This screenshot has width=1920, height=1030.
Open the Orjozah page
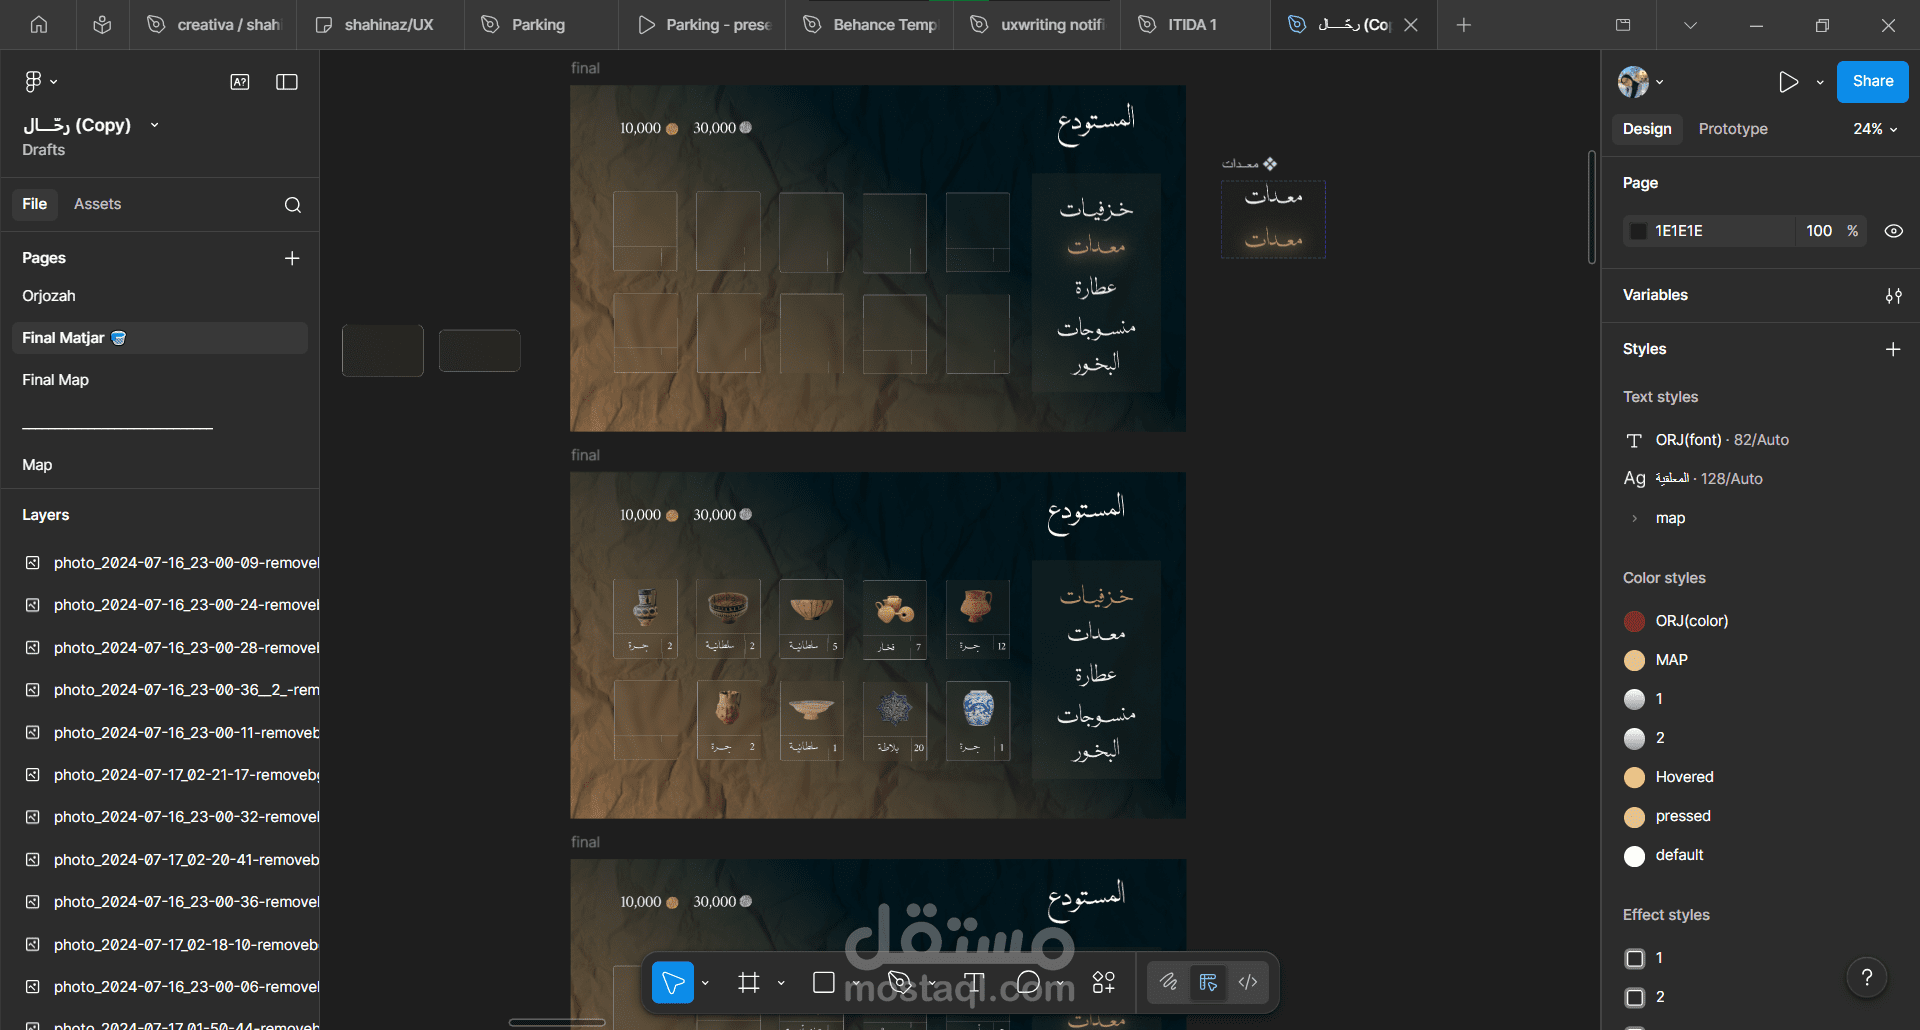(49, 296)
